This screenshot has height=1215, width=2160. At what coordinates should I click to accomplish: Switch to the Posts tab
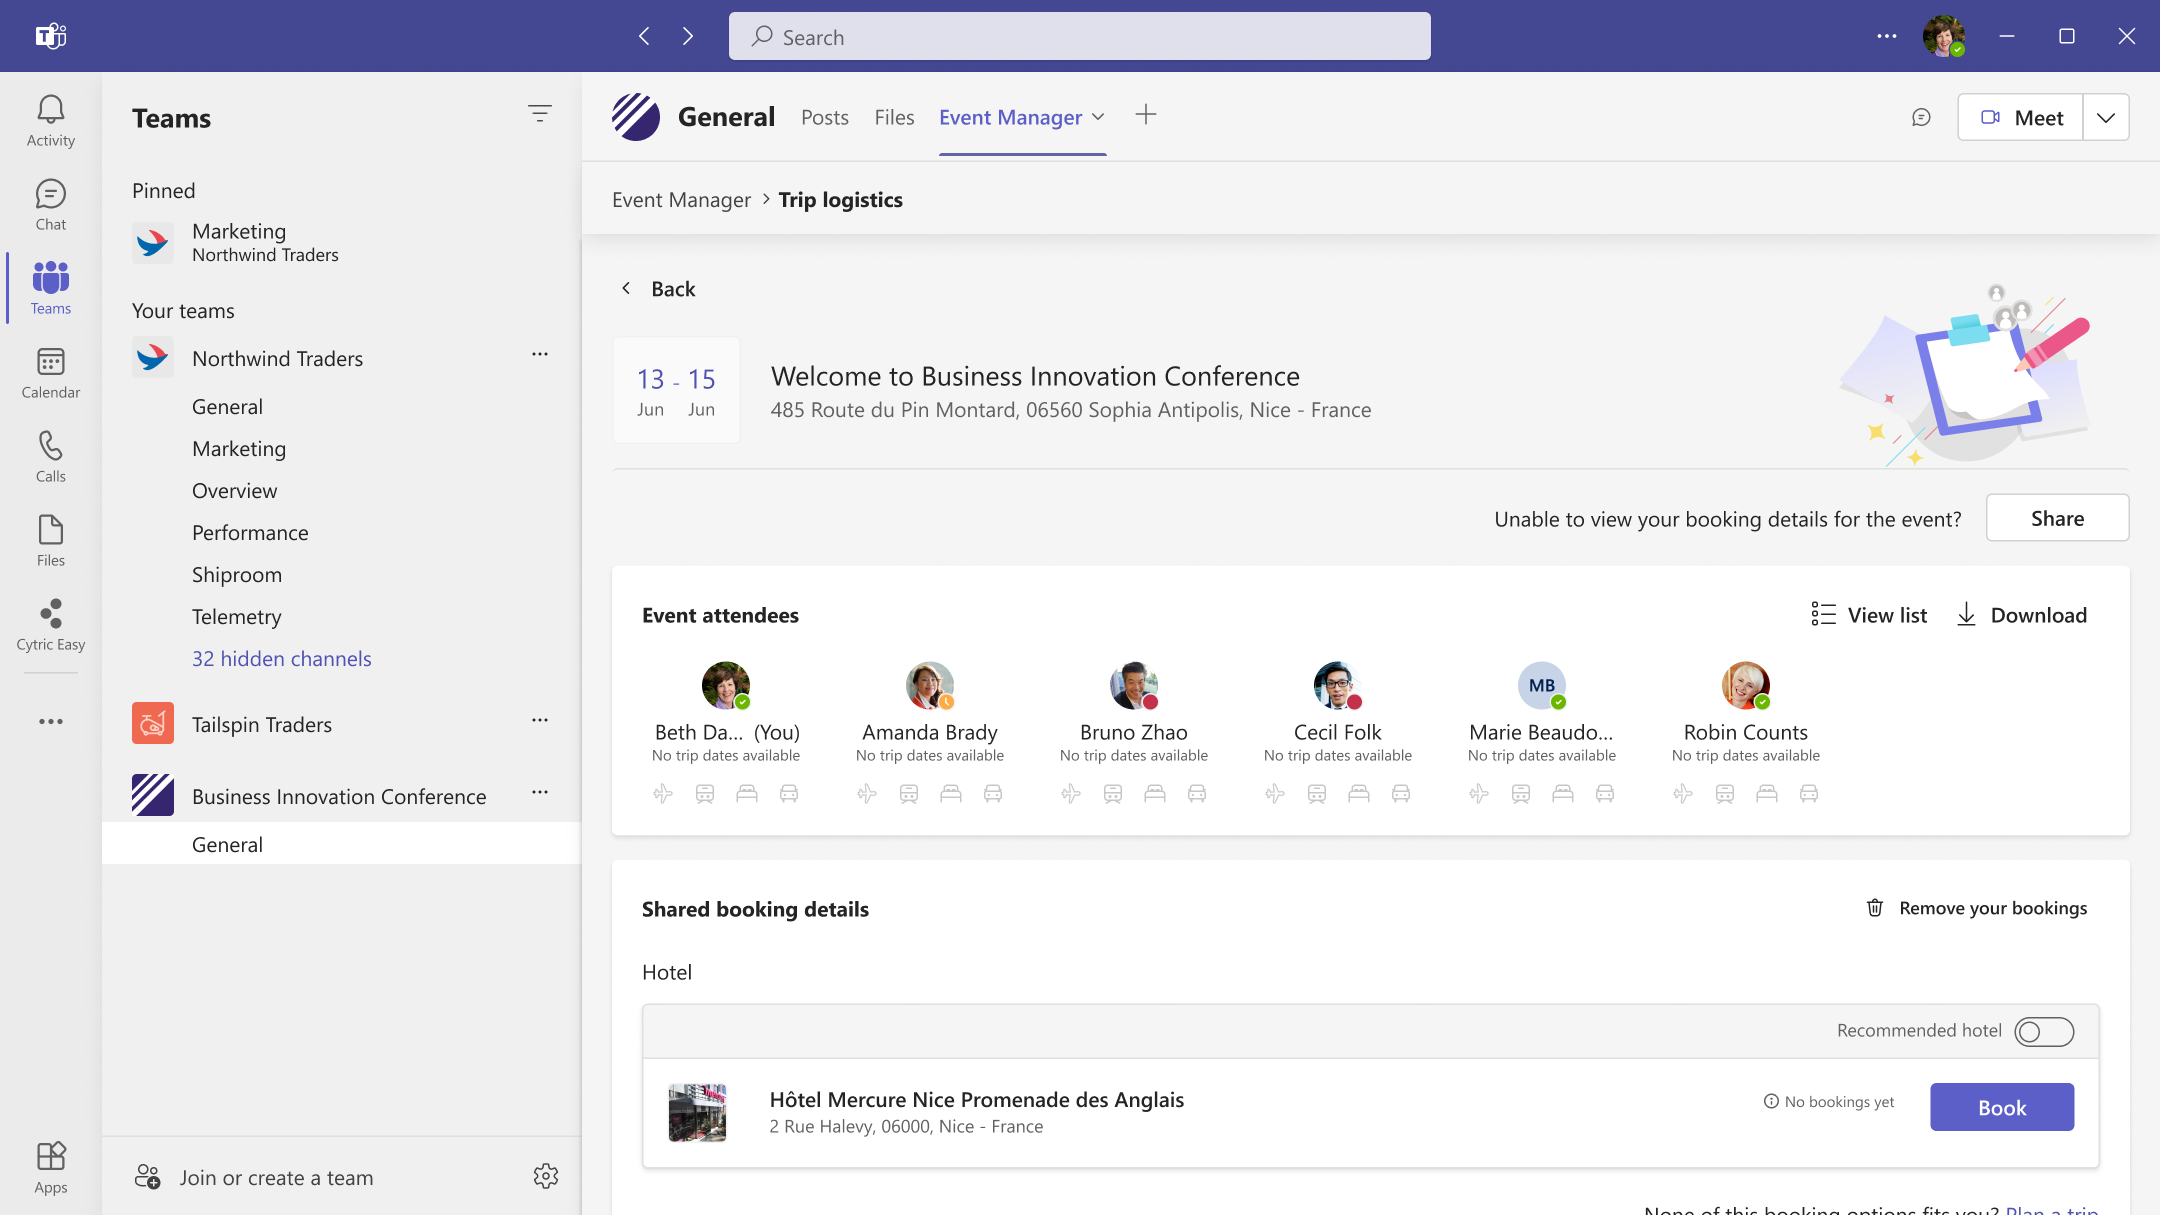click(824, 118)
